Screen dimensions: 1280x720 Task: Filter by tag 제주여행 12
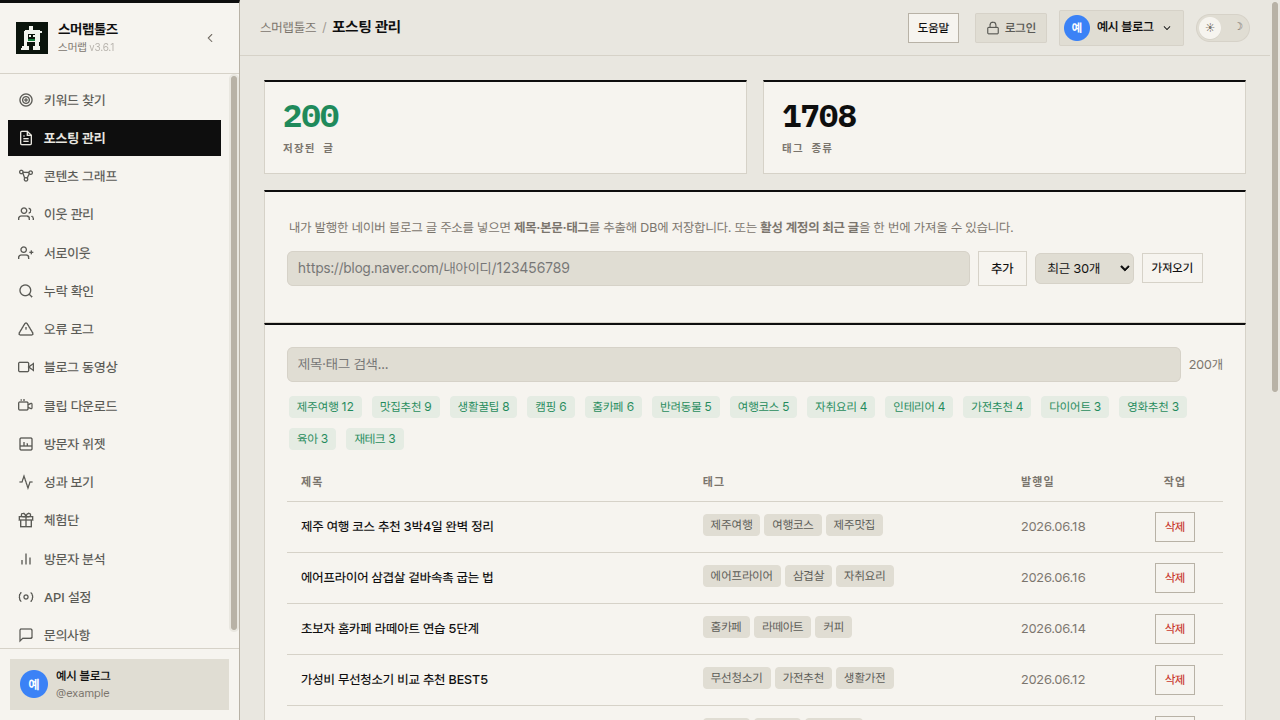point(325,407)
